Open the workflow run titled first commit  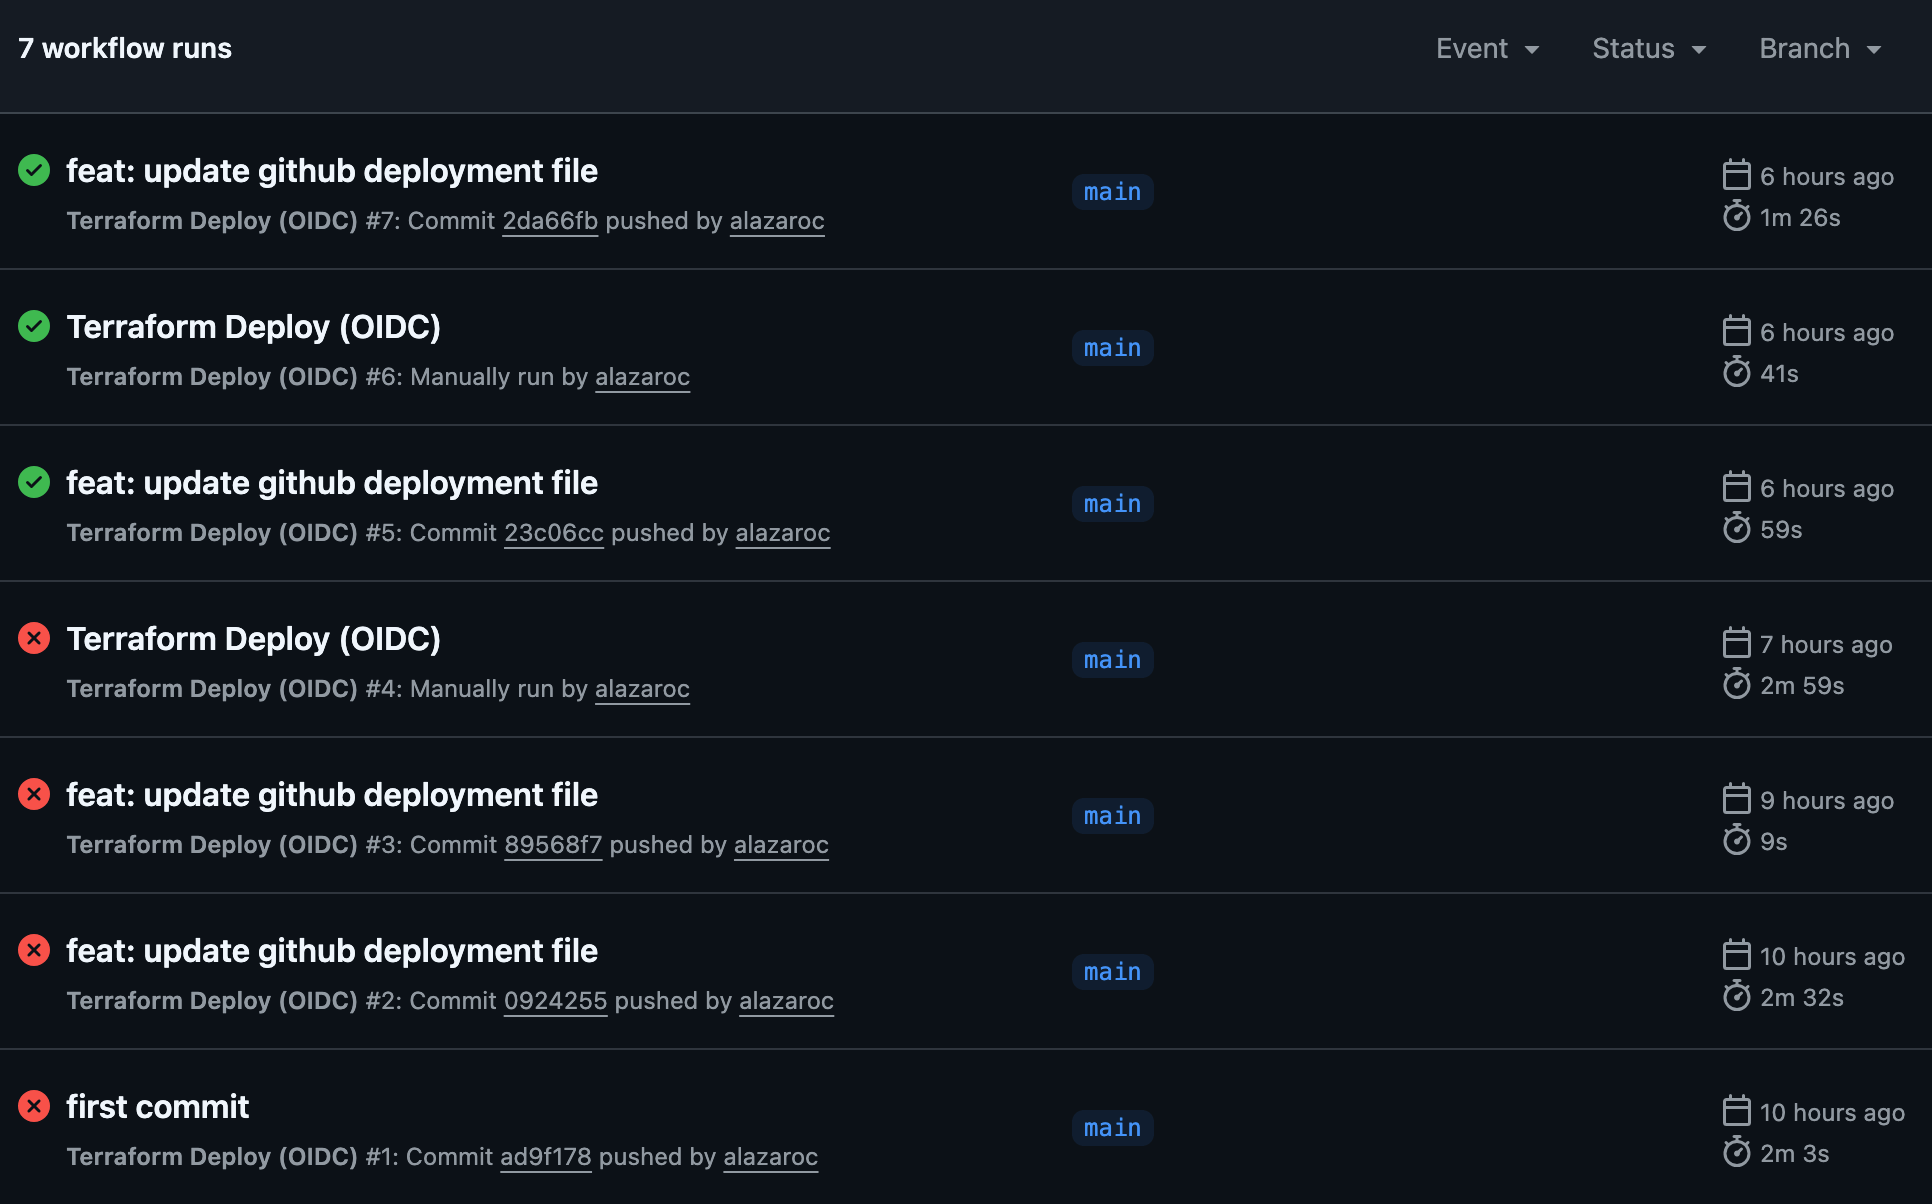157,1106
